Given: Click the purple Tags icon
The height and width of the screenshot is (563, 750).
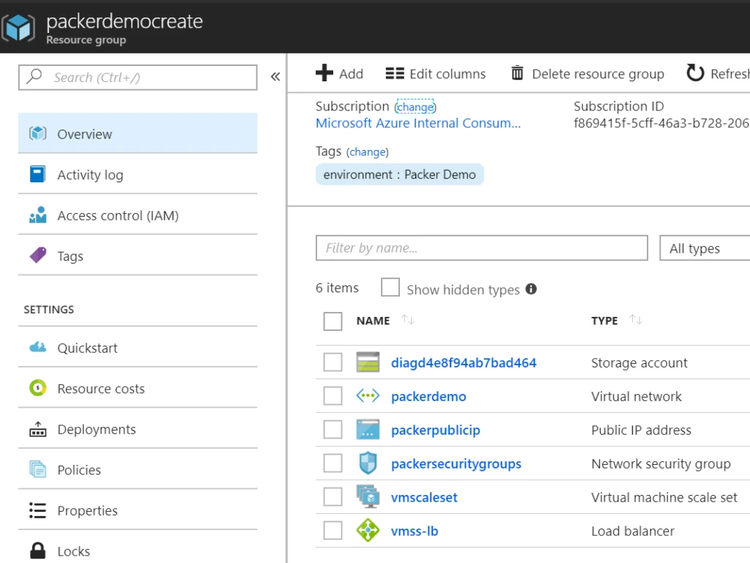Looking at the screenshot, I should pyautogui.click(x=38, y=255).
